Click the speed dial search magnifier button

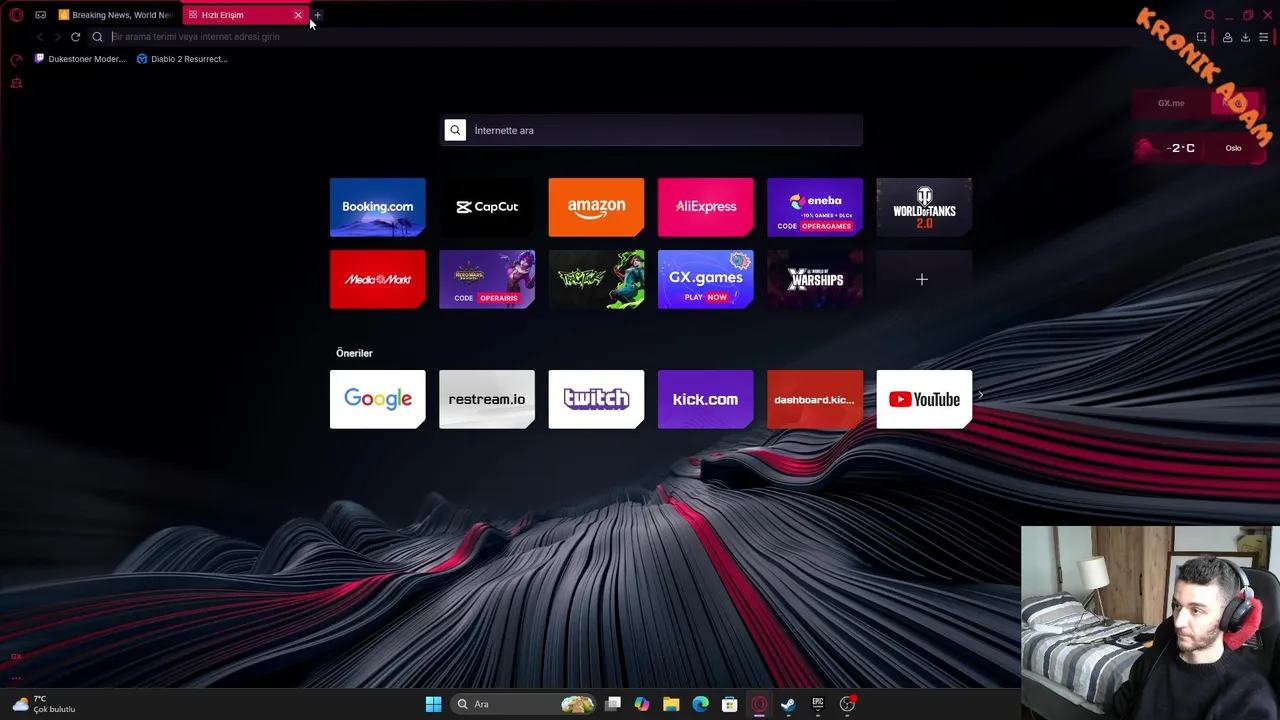click(455, 130)
